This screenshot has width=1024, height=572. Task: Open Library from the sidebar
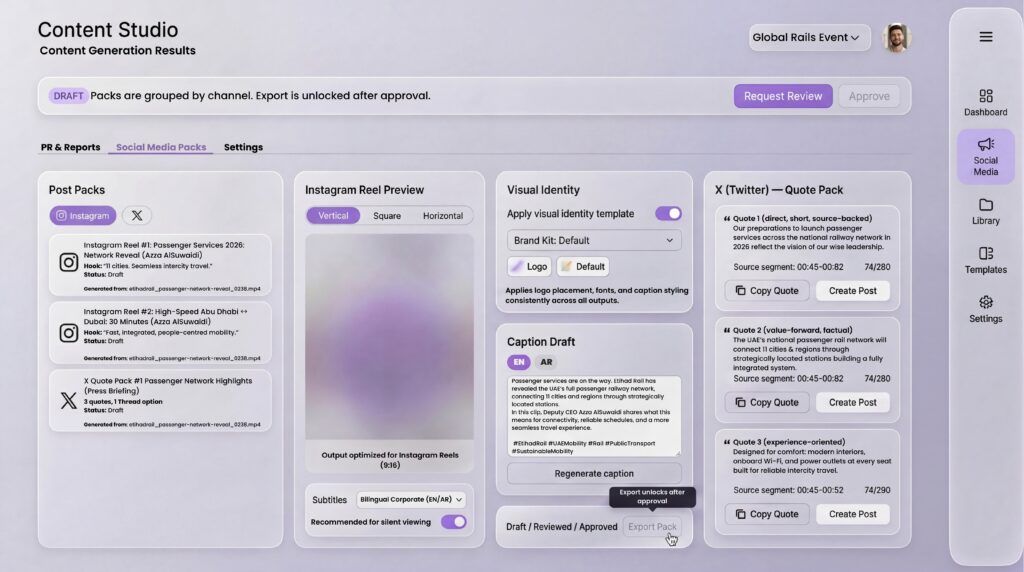pos(985,211)
